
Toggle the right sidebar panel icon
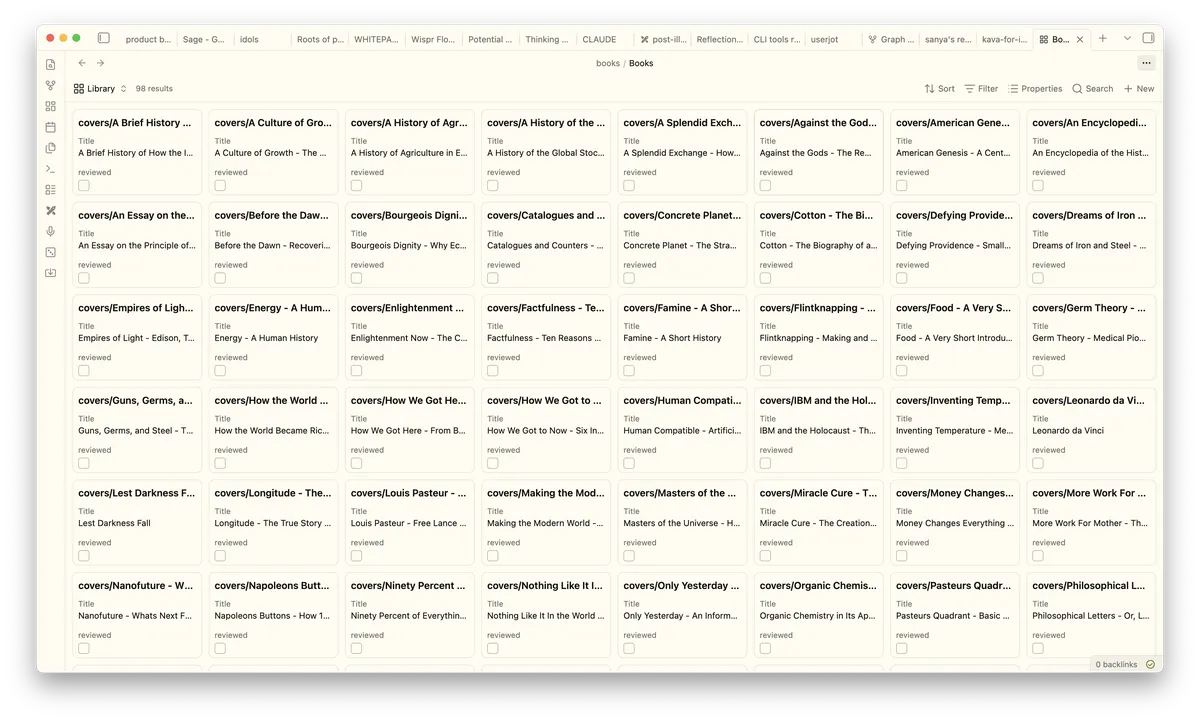click(1148, 38)
